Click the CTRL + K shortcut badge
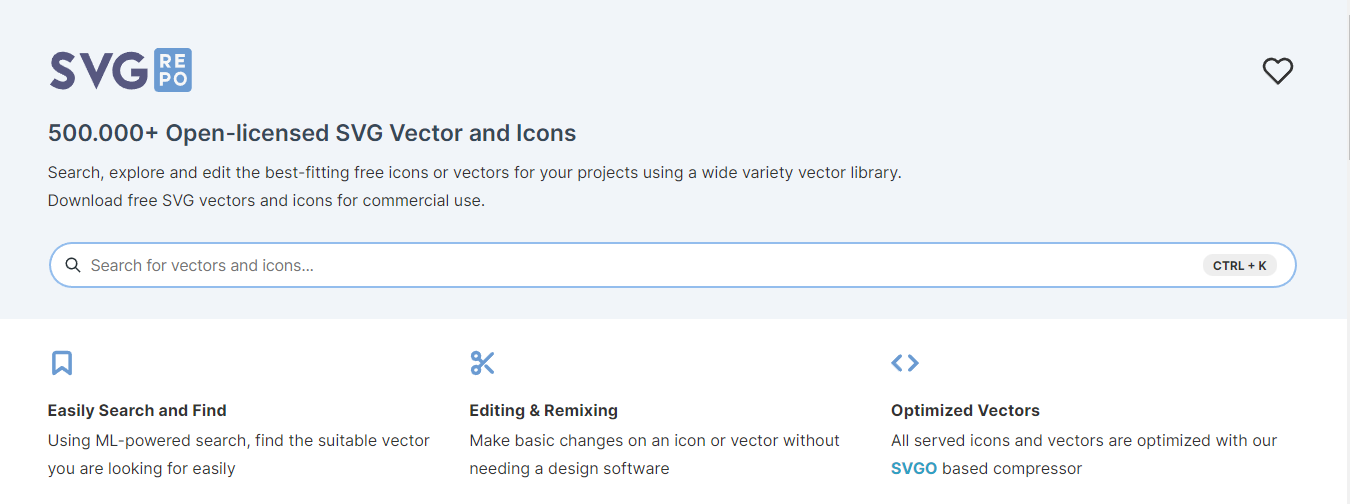This screenshot has width=1350, height=504. click(1239, 266)
